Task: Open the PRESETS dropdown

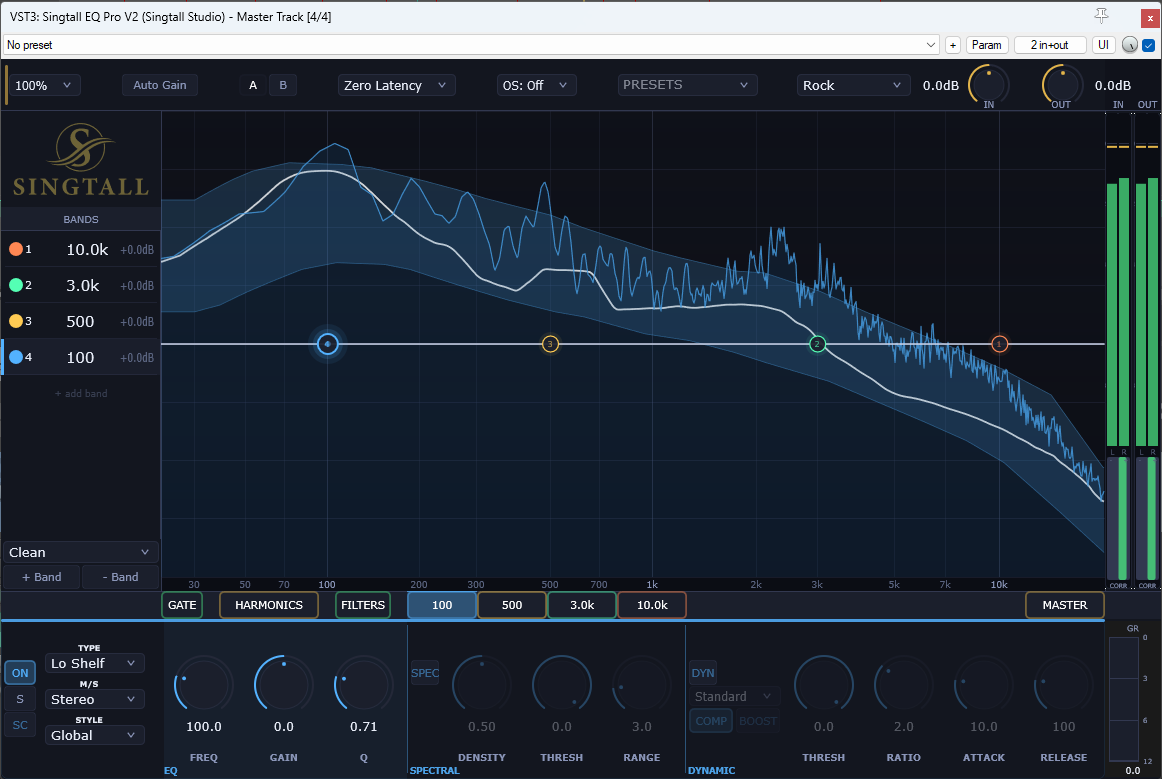Action: pyautogui.click(x=688, y=85)
